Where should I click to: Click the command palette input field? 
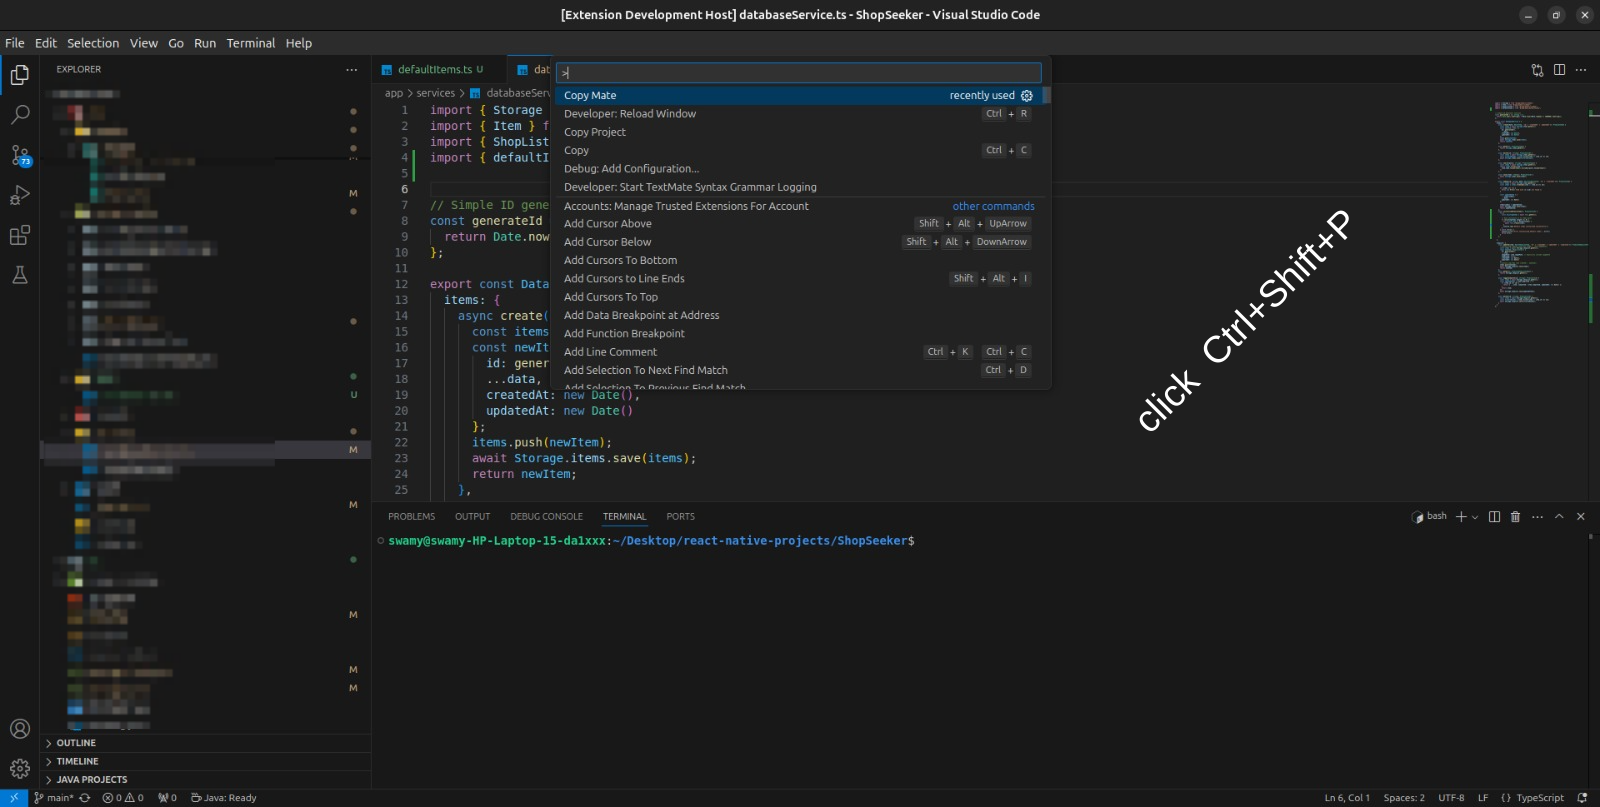[798, 72]
